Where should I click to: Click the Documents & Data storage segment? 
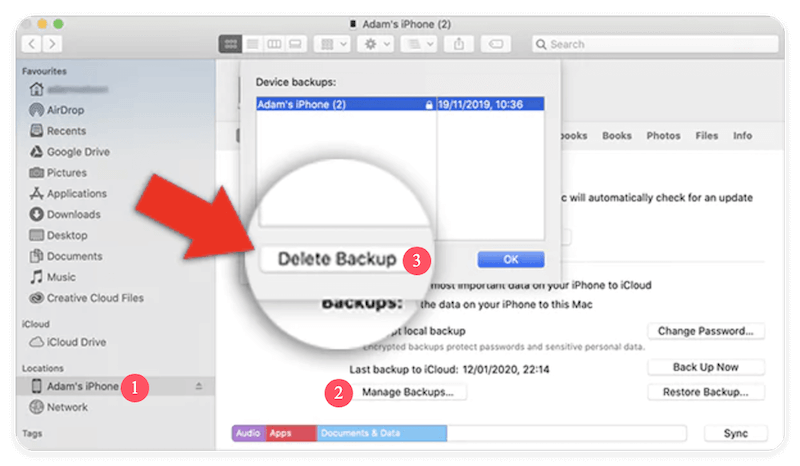click(x=382, y=433)
